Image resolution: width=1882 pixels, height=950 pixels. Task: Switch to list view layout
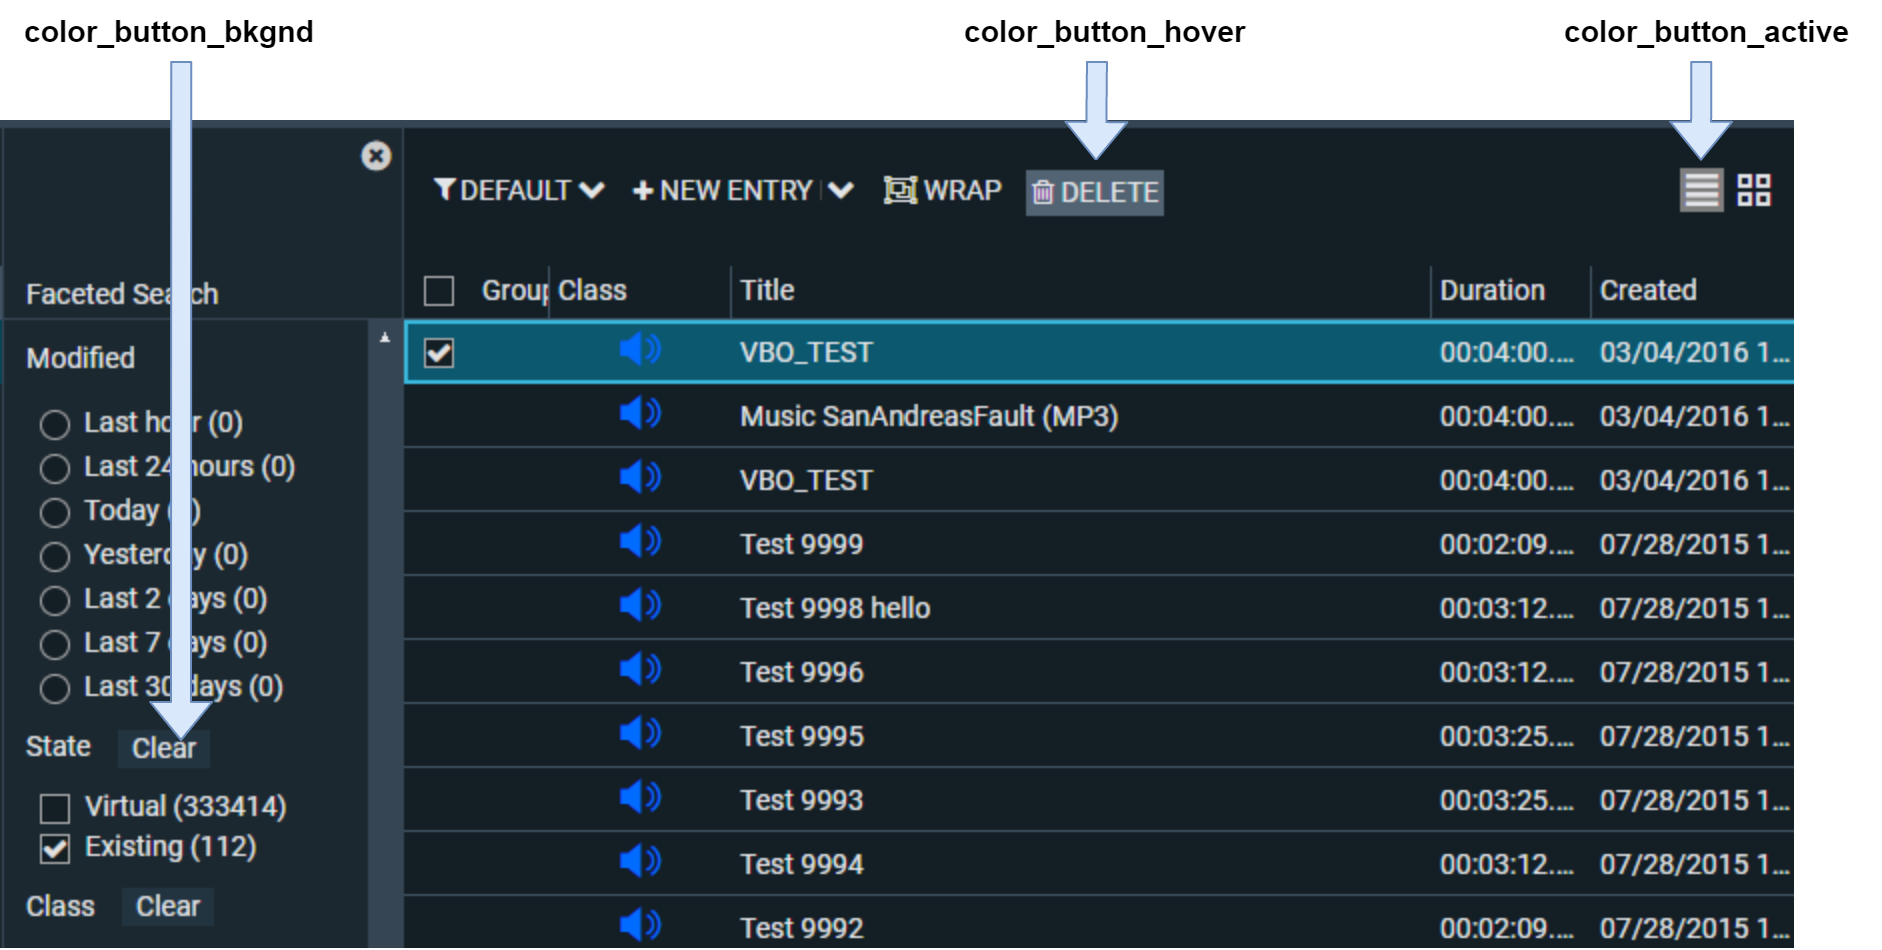tap(1700, 190)
